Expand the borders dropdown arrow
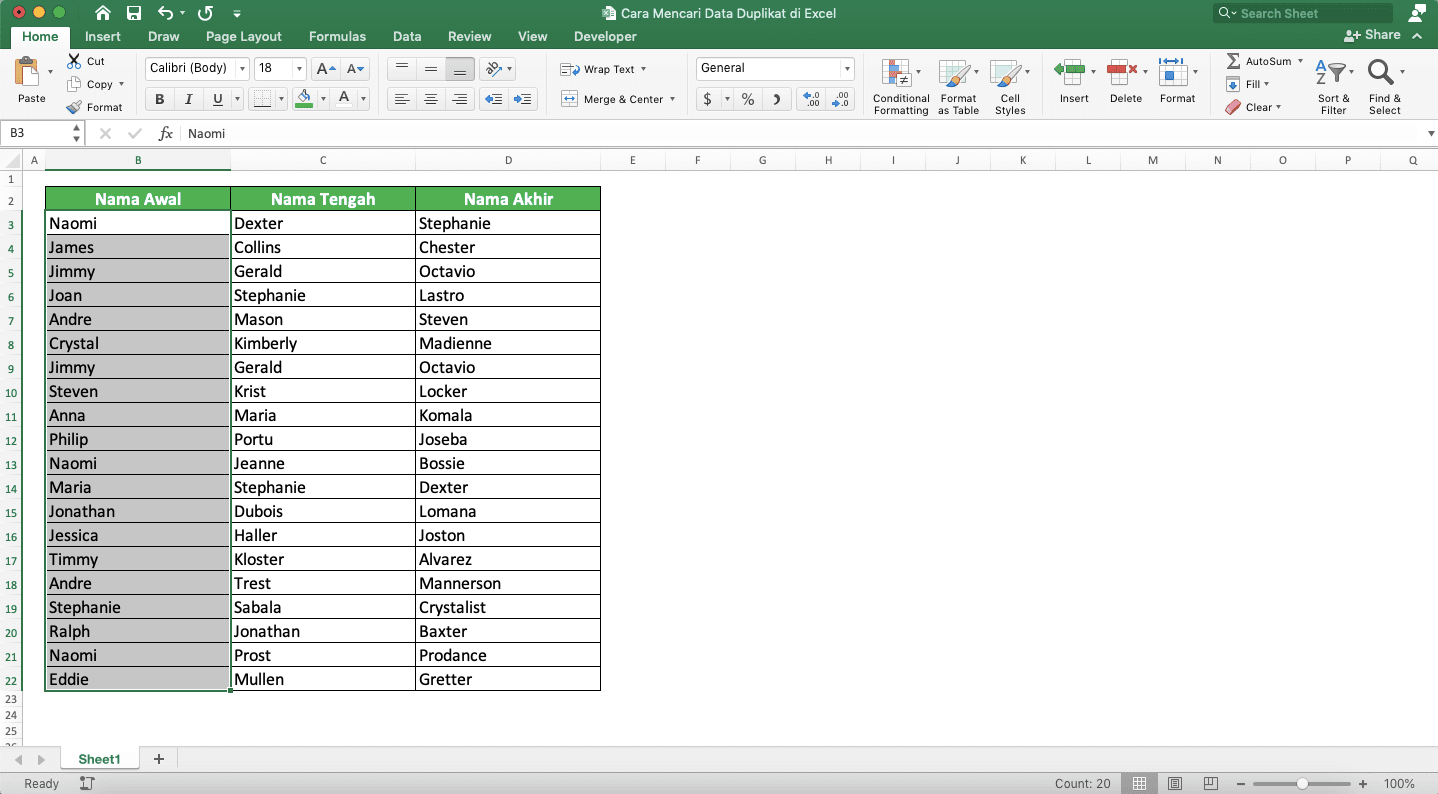 point(280,99)
